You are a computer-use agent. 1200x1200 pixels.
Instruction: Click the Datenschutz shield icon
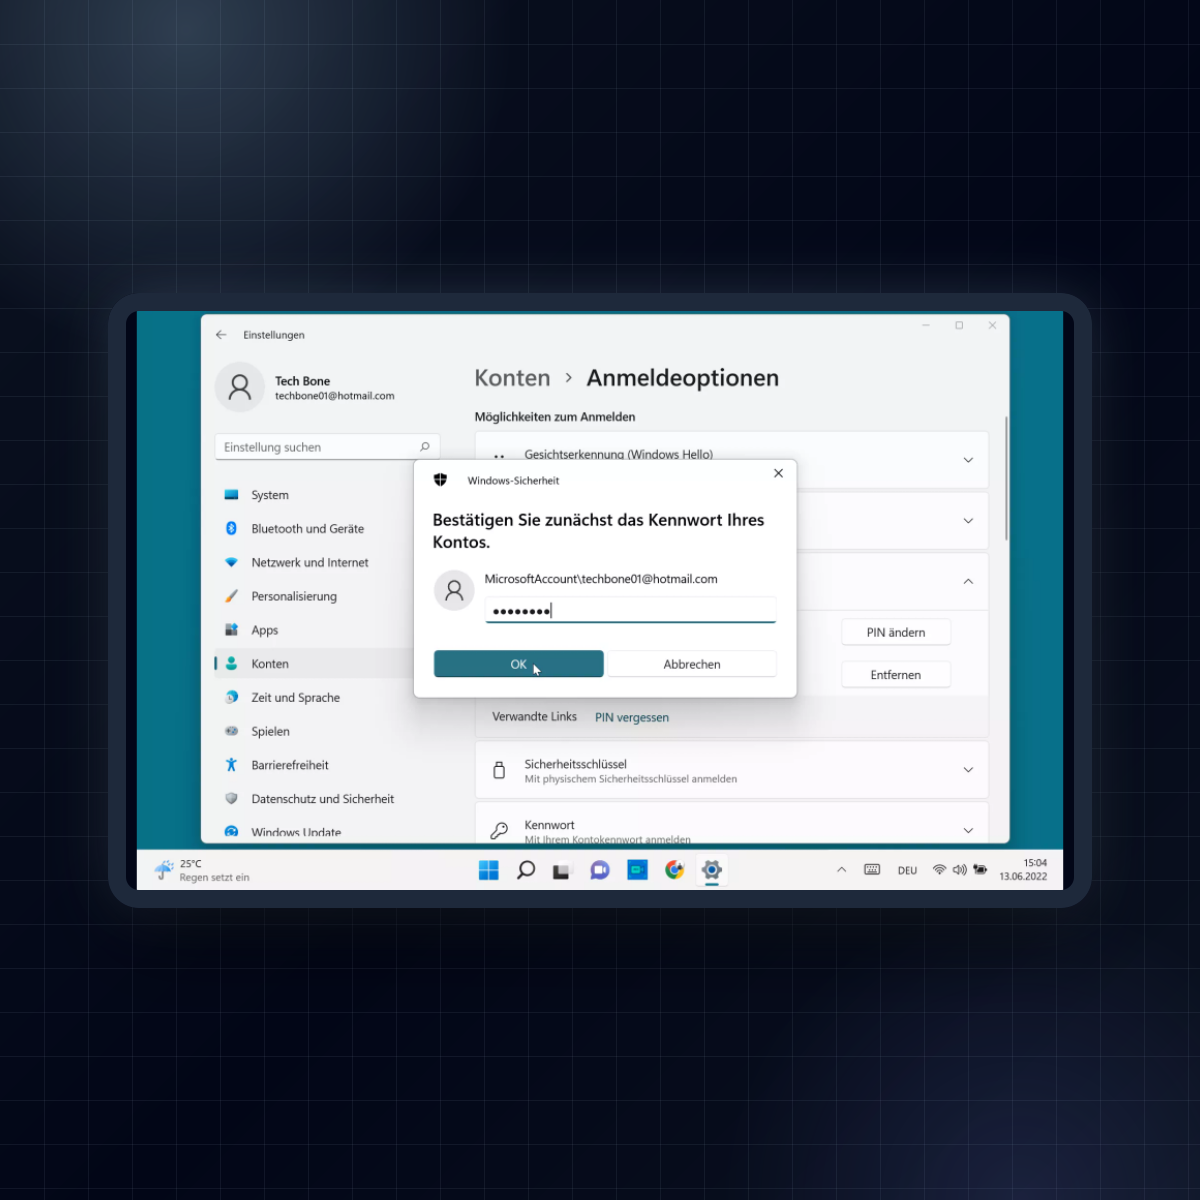tap(231, 799)
